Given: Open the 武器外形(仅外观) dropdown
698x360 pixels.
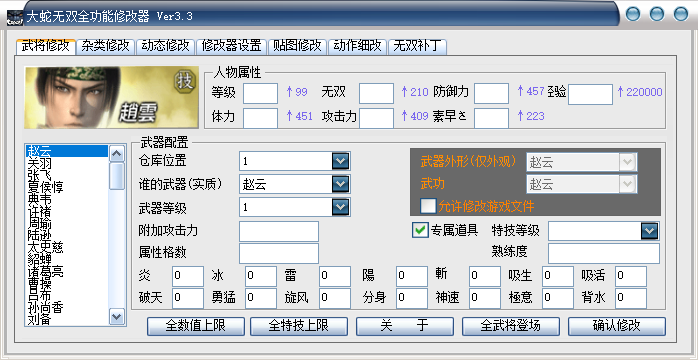Looking at the screenshot, I should coord(627,162).
